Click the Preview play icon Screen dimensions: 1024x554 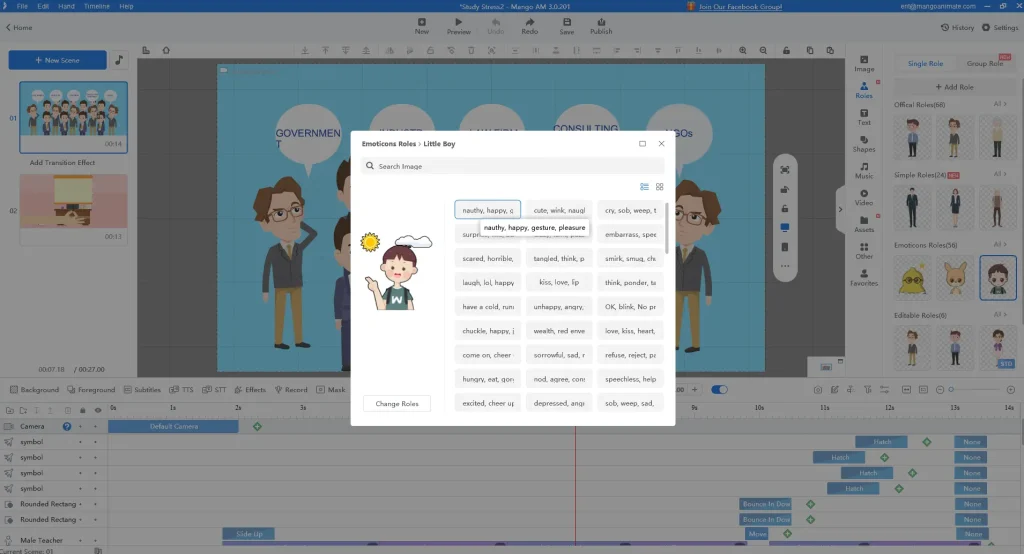point(458,25)
